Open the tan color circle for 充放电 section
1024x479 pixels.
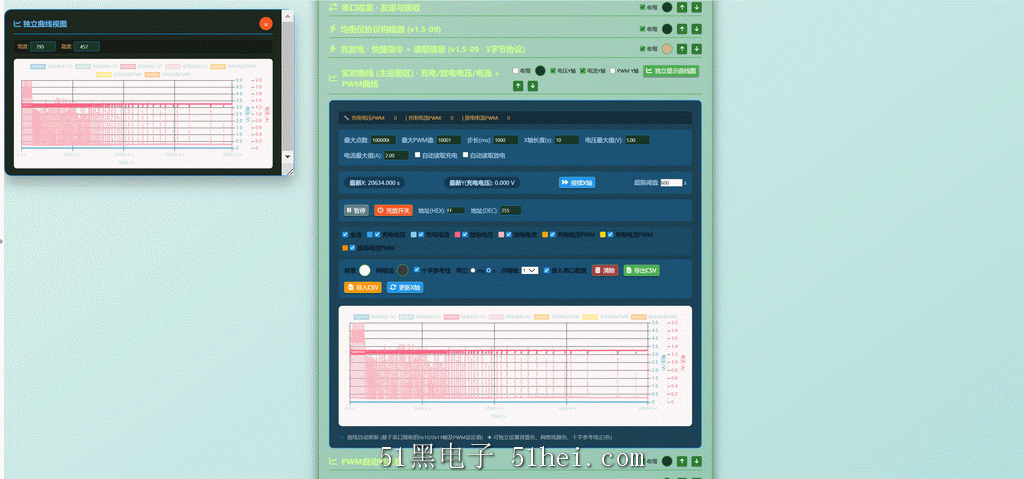click(x=667, y=48)
